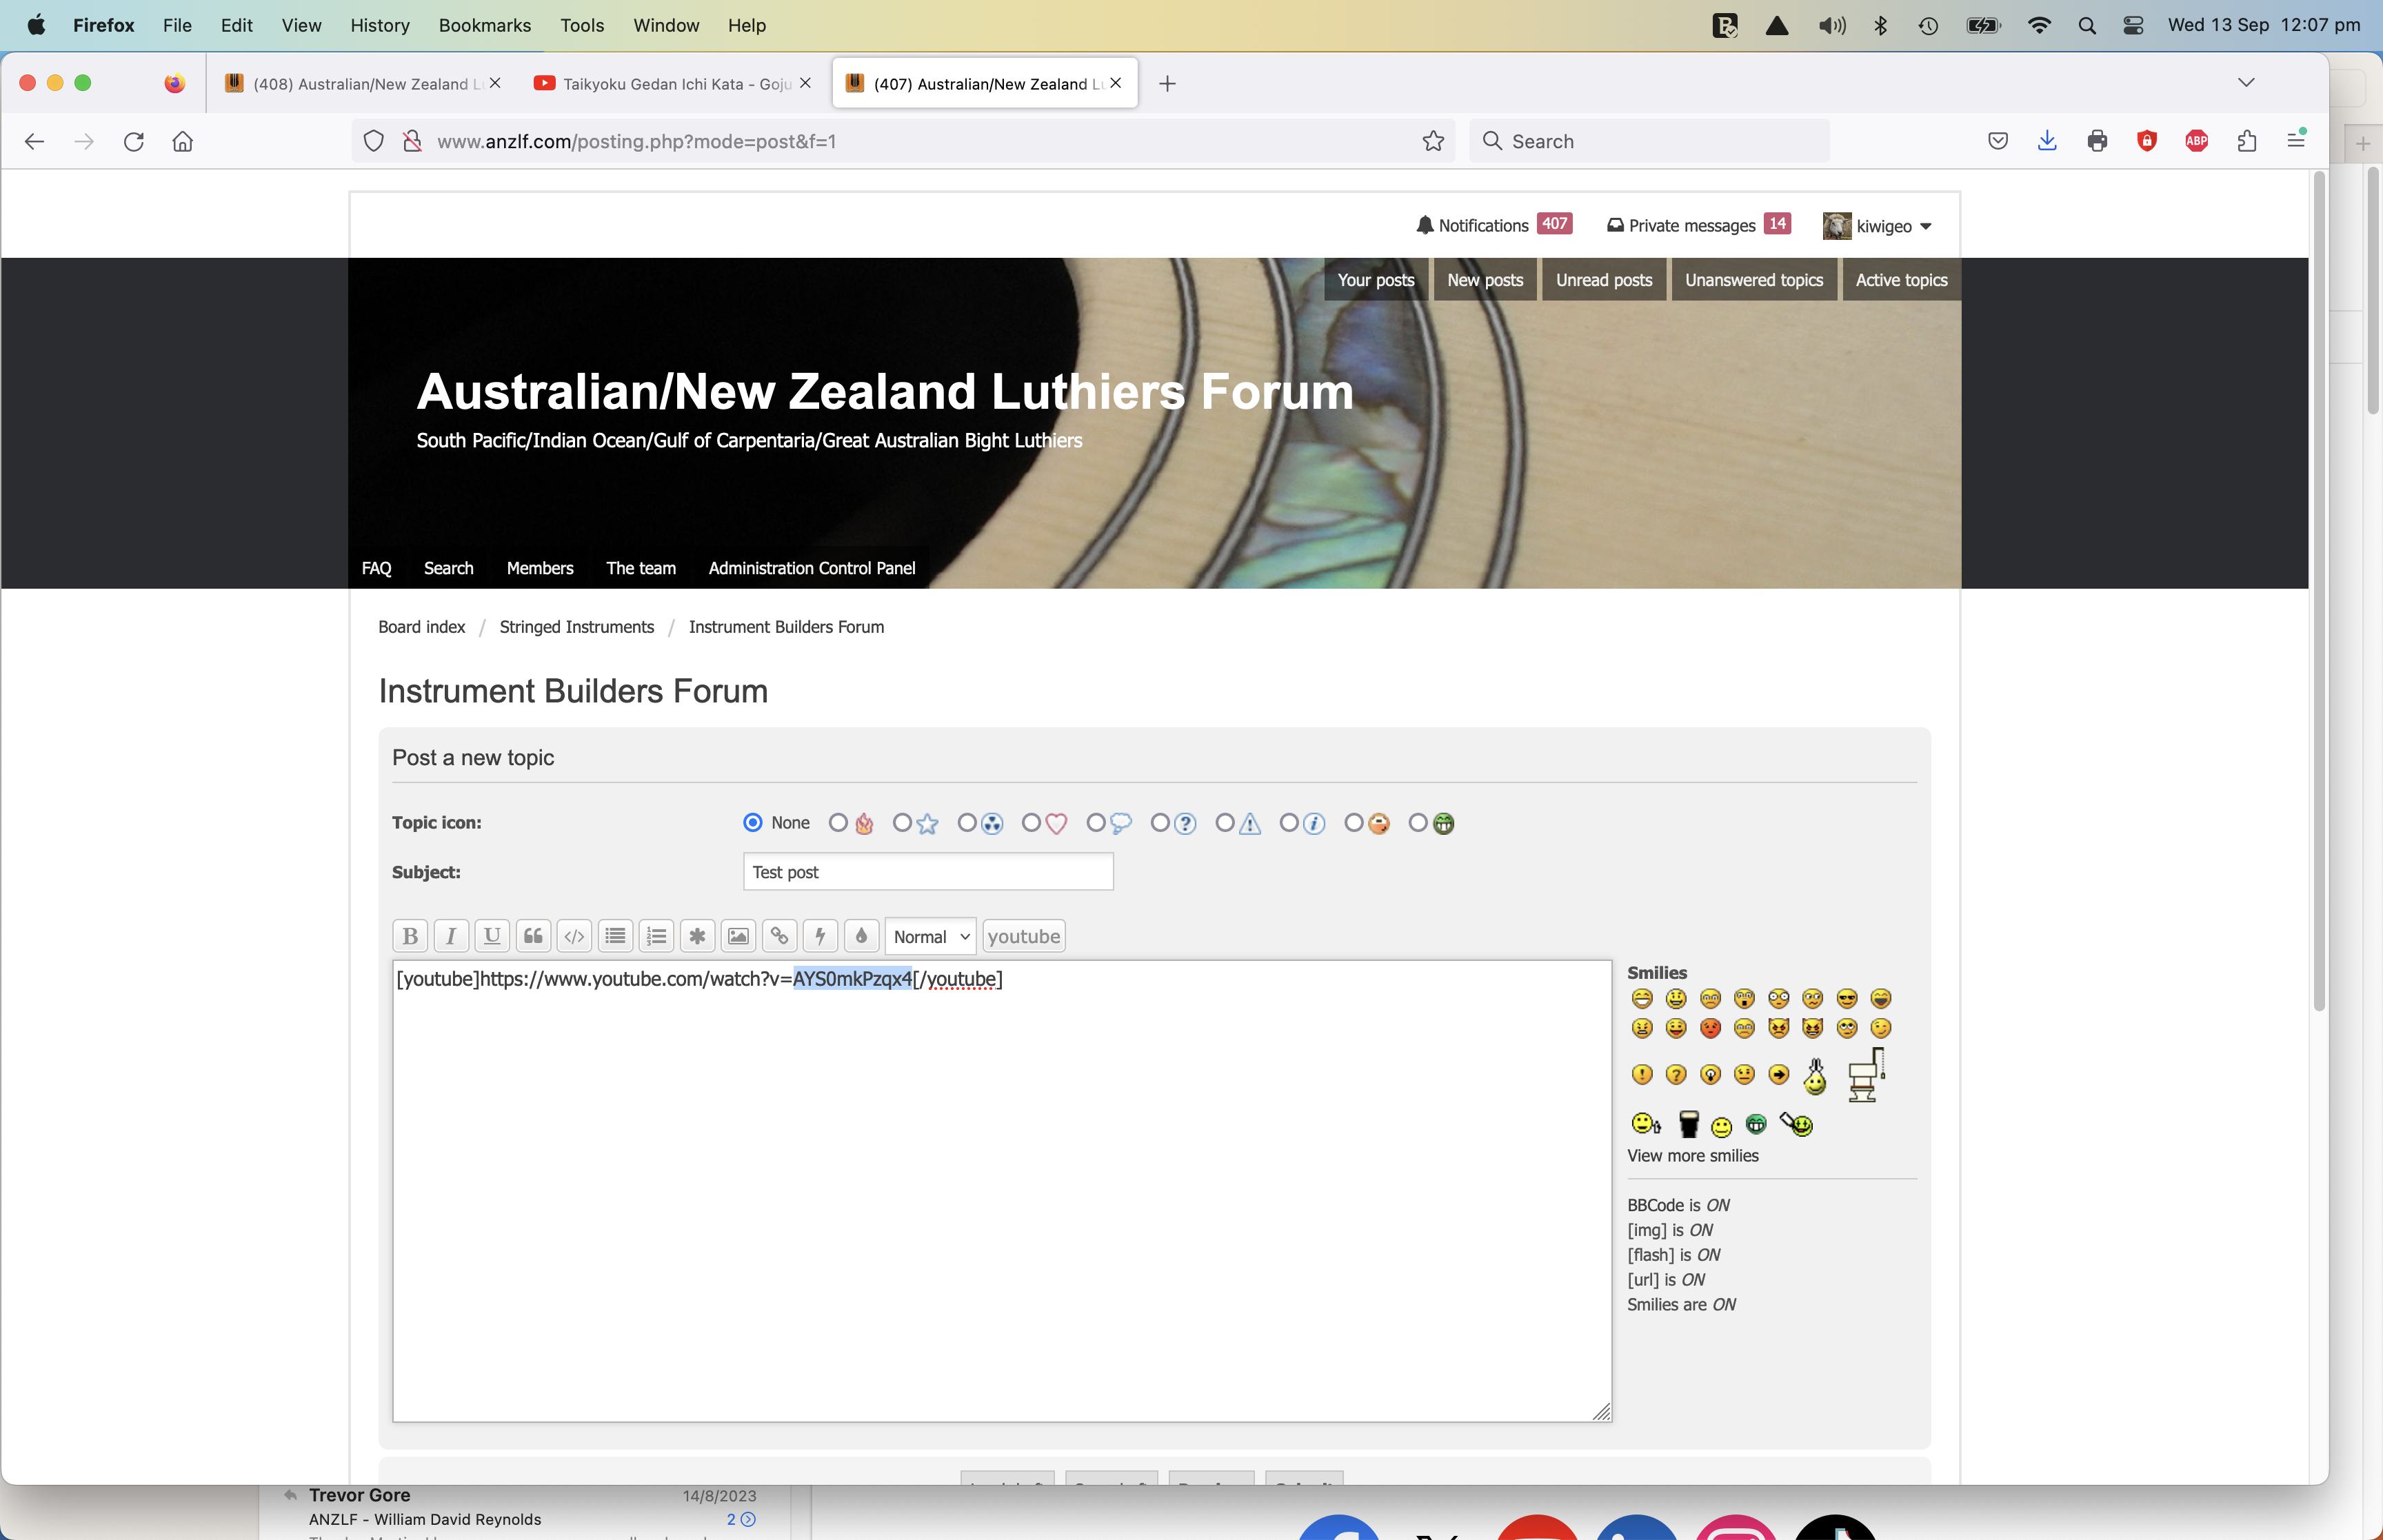2383x1540 pixels.
Task: Click the youtube BBCode button
Action: pyautogui.click(x=1024, y=936)
